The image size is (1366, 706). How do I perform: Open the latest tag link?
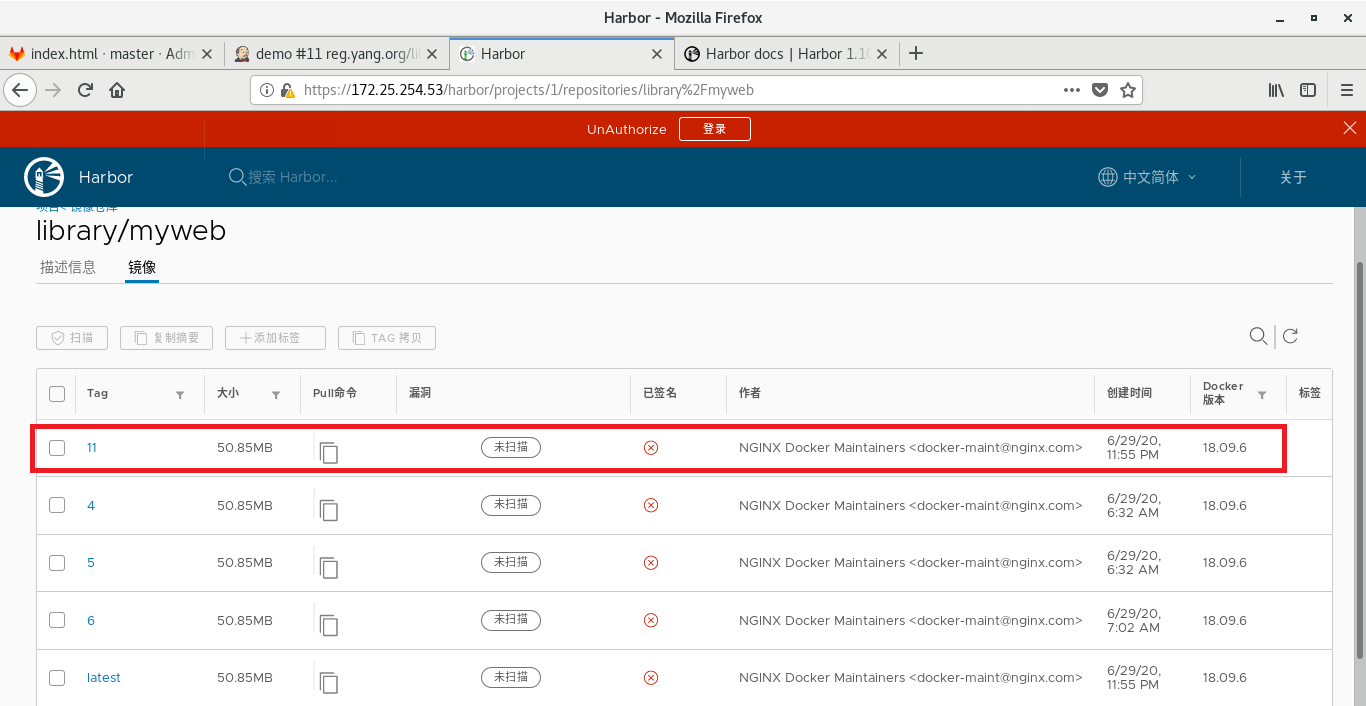(104, 678)
